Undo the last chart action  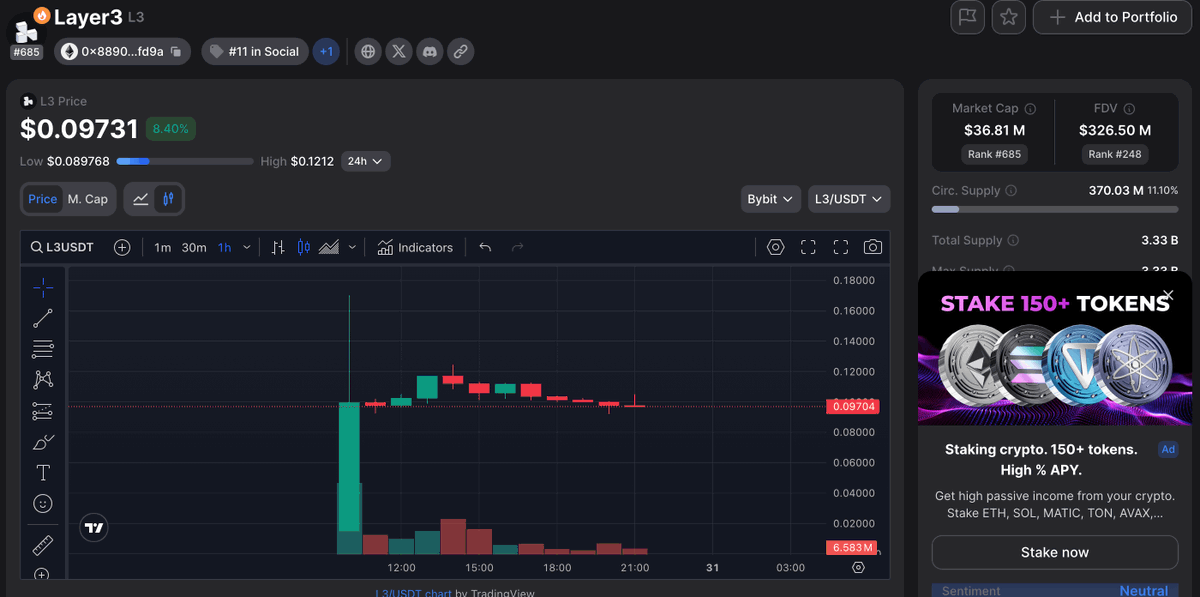pyautogui.click(x=485, y=247)
